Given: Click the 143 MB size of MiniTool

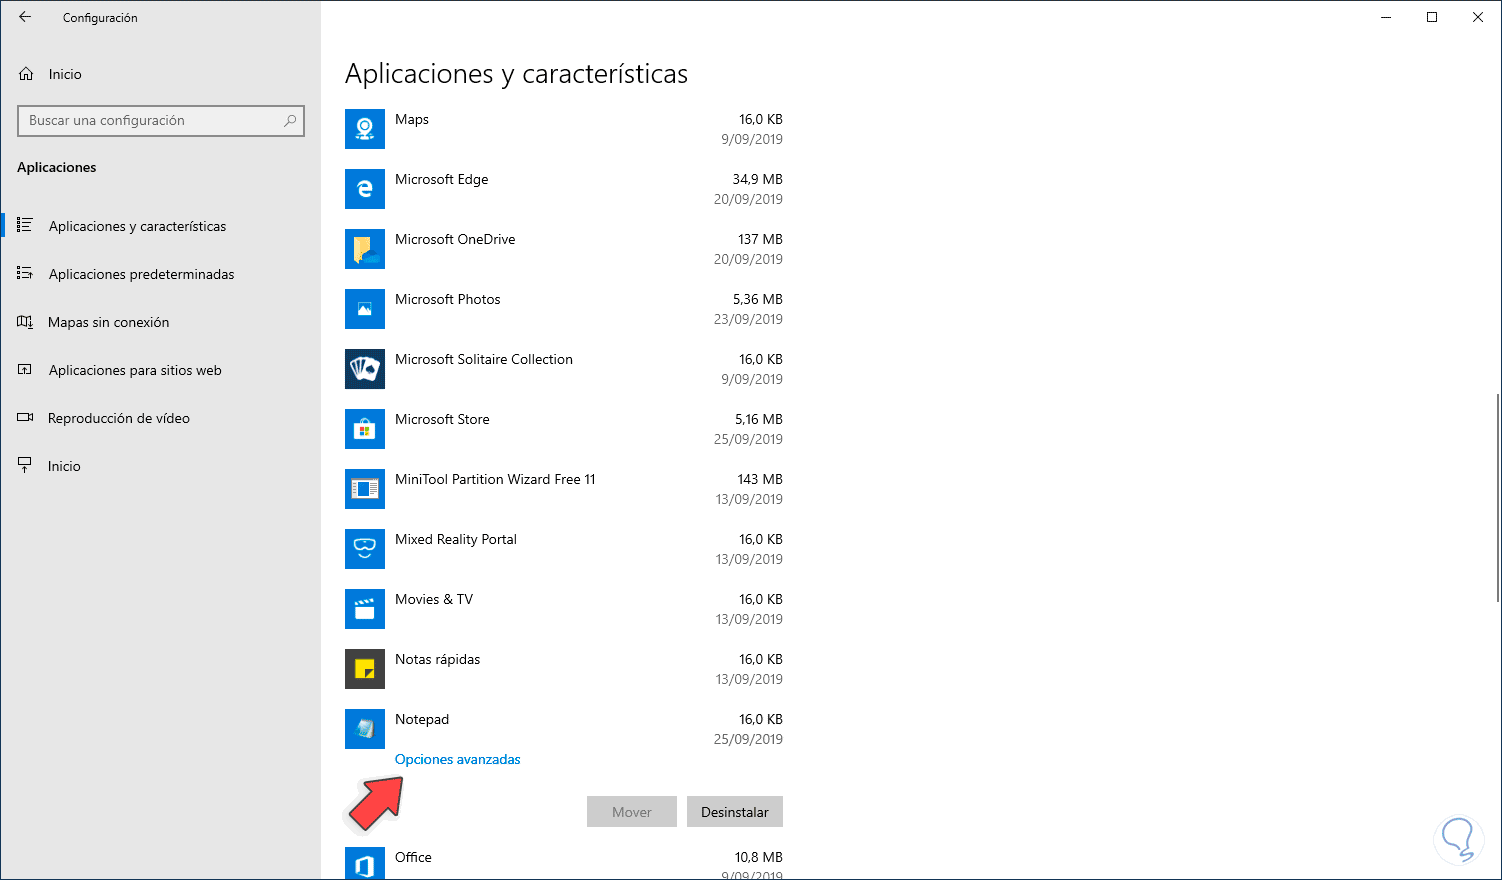Looking at the screenshot, I should coord(761,480).
